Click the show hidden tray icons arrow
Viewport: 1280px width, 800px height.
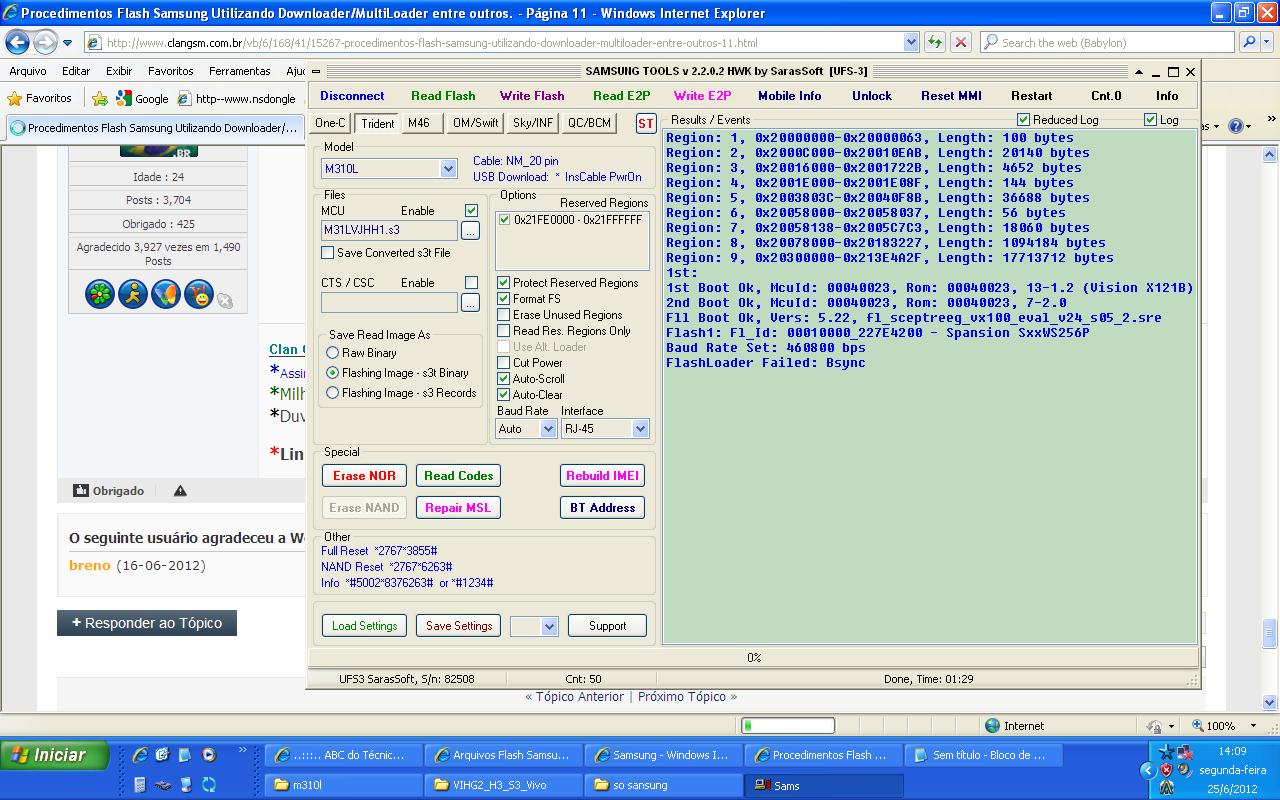coord(1147,770)
